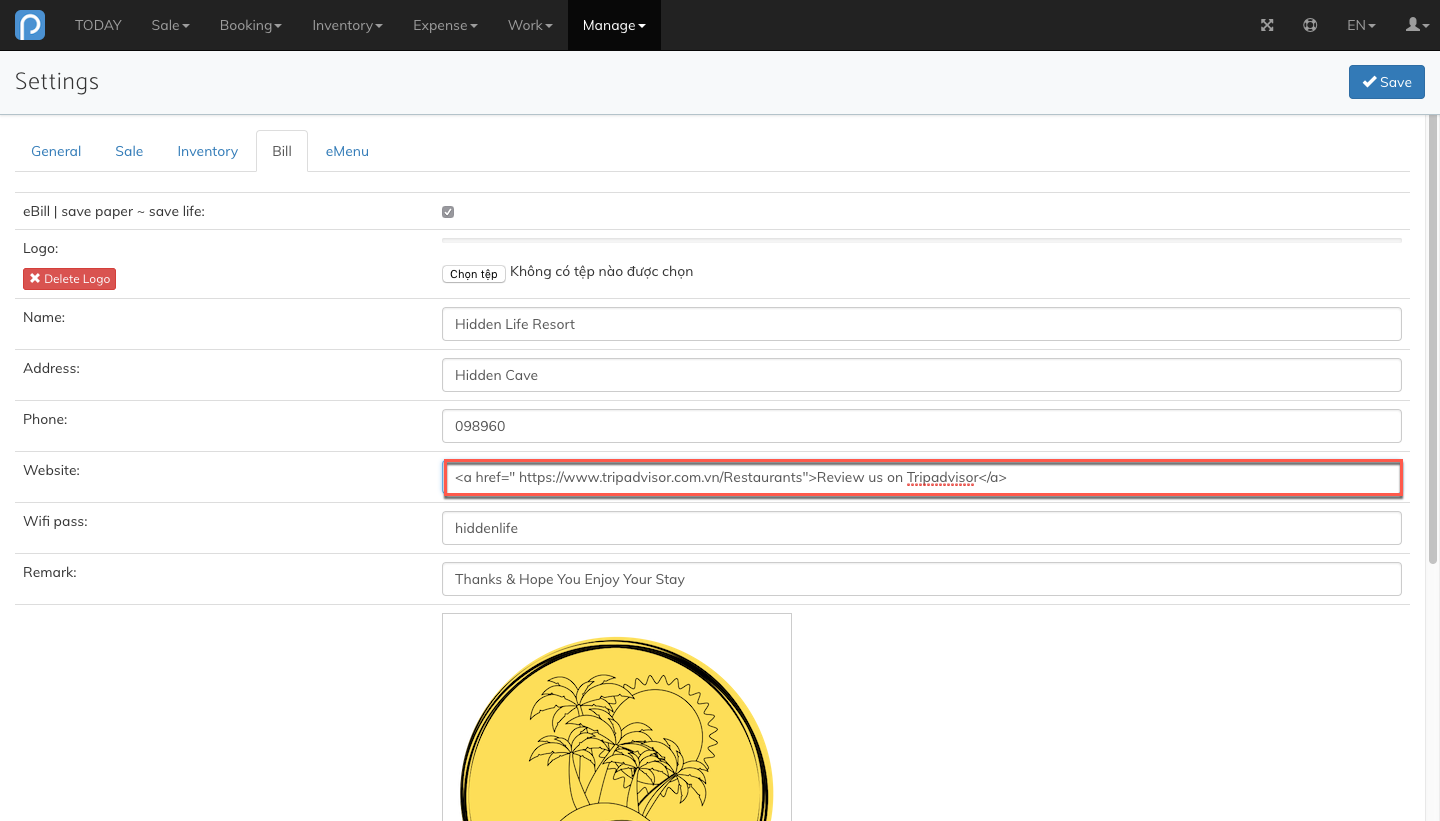The height and width of the screenshot is (821, 1440).
Task: Switch to the eMenu tab
Action: [x=347, y=151]
